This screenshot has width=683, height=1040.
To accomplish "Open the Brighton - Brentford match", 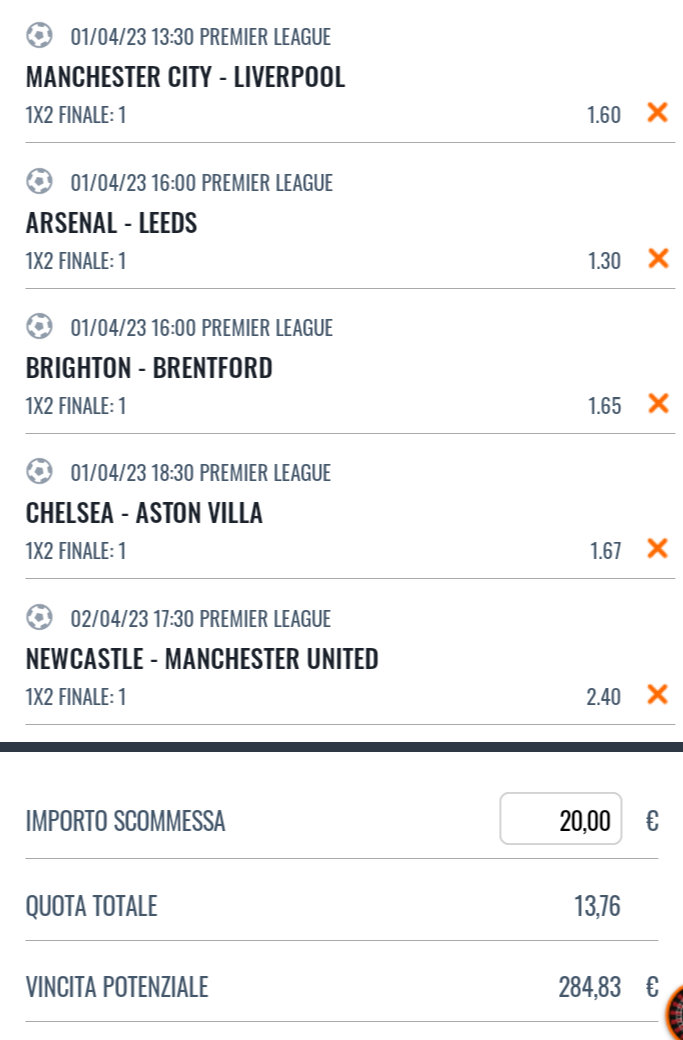I will [x=149, y=368].
